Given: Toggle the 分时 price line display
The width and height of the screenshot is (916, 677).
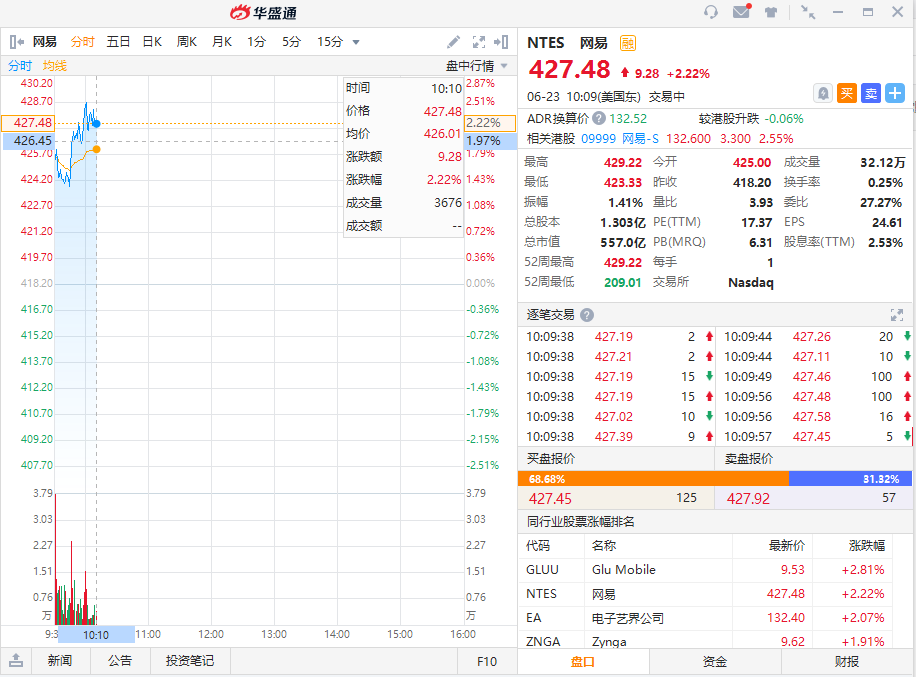Looking at the screenshot, I should 20,66.
